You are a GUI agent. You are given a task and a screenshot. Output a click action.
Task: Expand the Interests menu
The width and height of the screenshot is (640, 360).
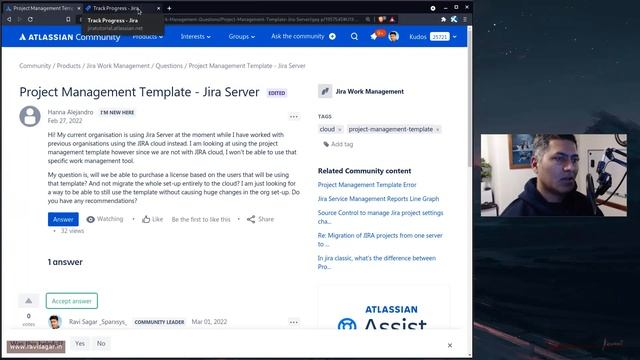click(196, 36)
